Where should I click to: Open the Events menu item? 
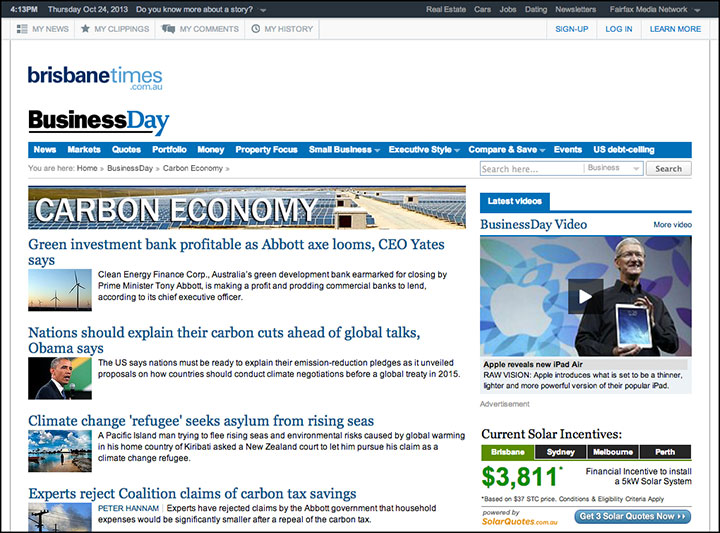click(x=568, y=150)
